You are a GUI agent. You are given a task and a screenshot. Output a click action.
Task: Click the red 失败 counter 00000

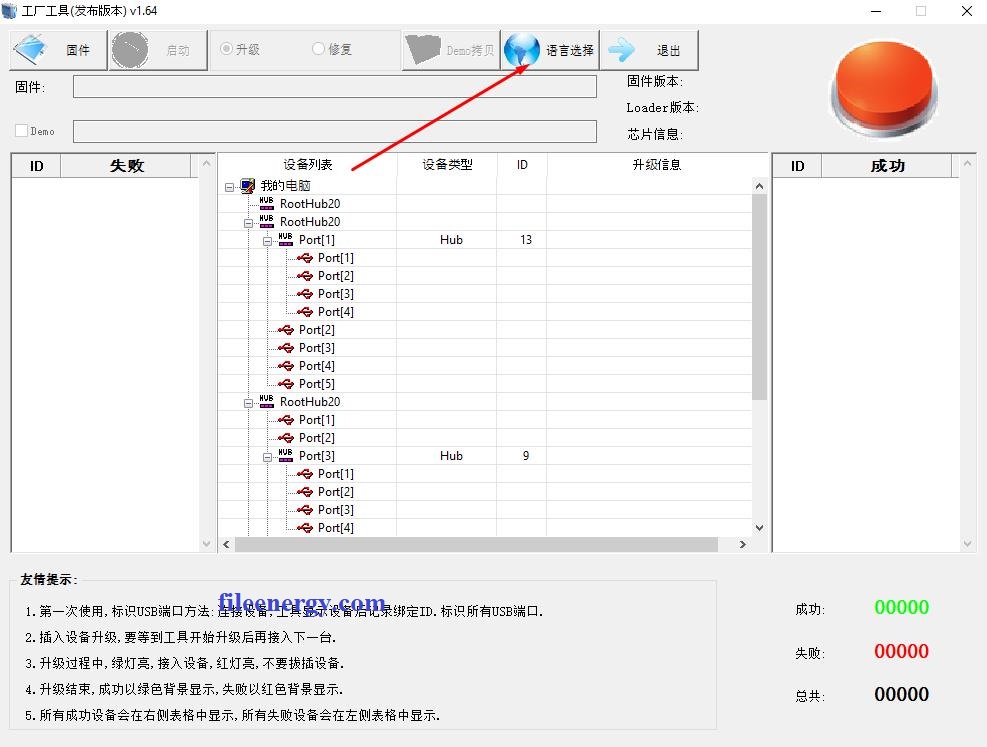(901, 651)
